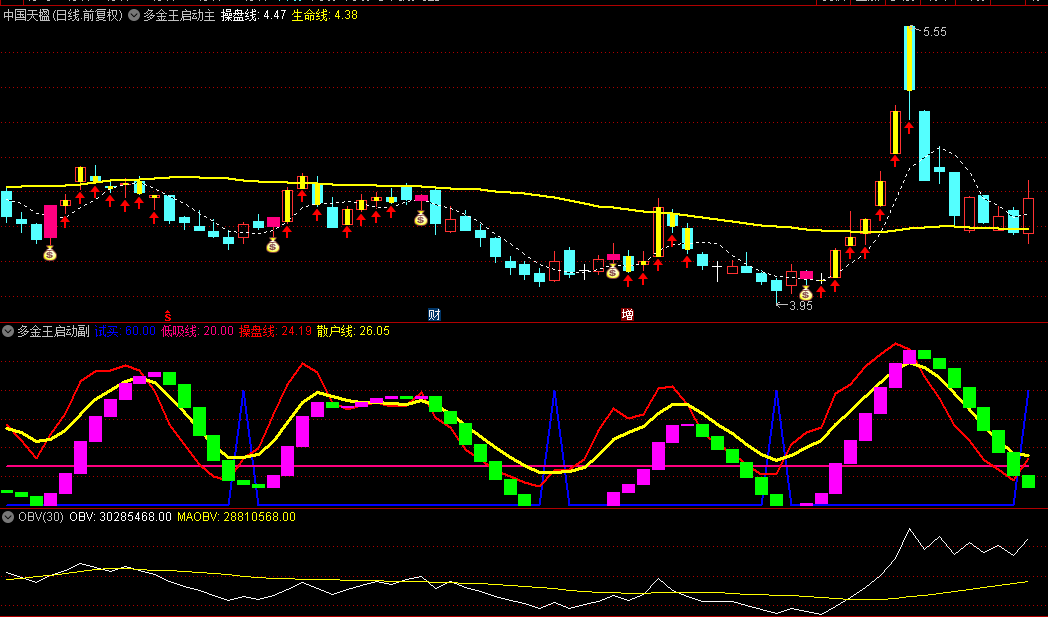1048x617 pixels.
Task: Click the 多金王启动主 indicator name
Action: (179, 15)
